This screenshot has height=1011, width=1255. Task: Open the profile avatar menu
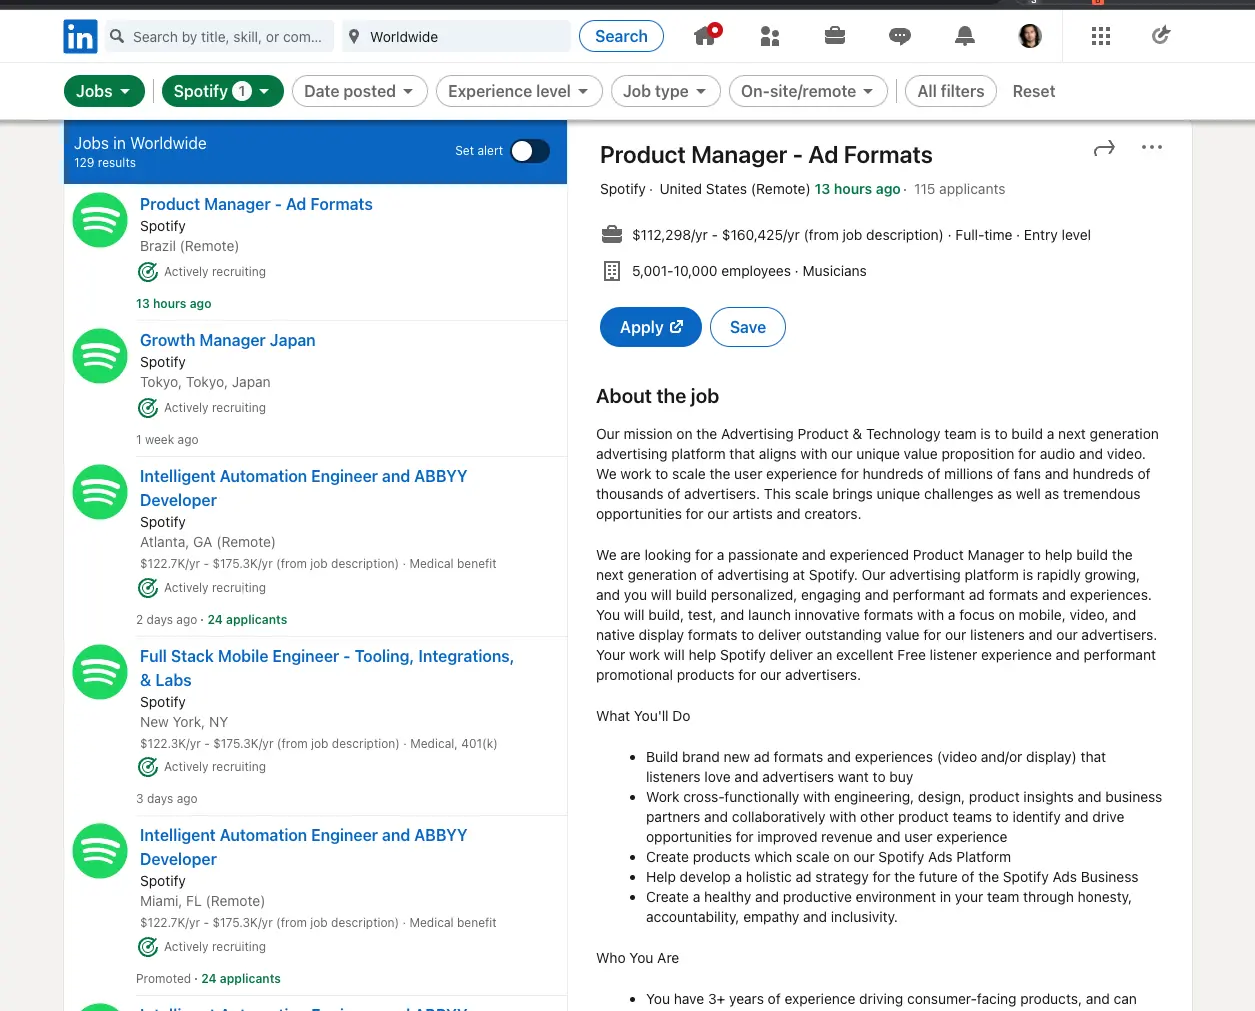(1030, 37)
